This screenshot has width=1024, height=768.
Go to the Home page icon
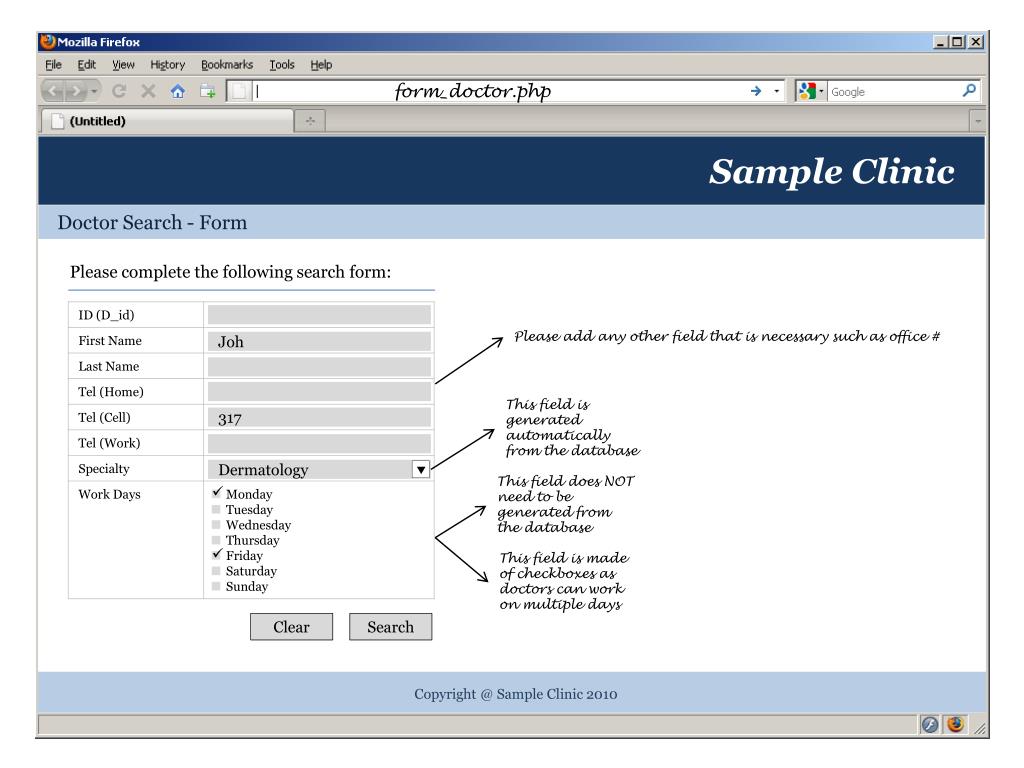(x=178, y=91)
